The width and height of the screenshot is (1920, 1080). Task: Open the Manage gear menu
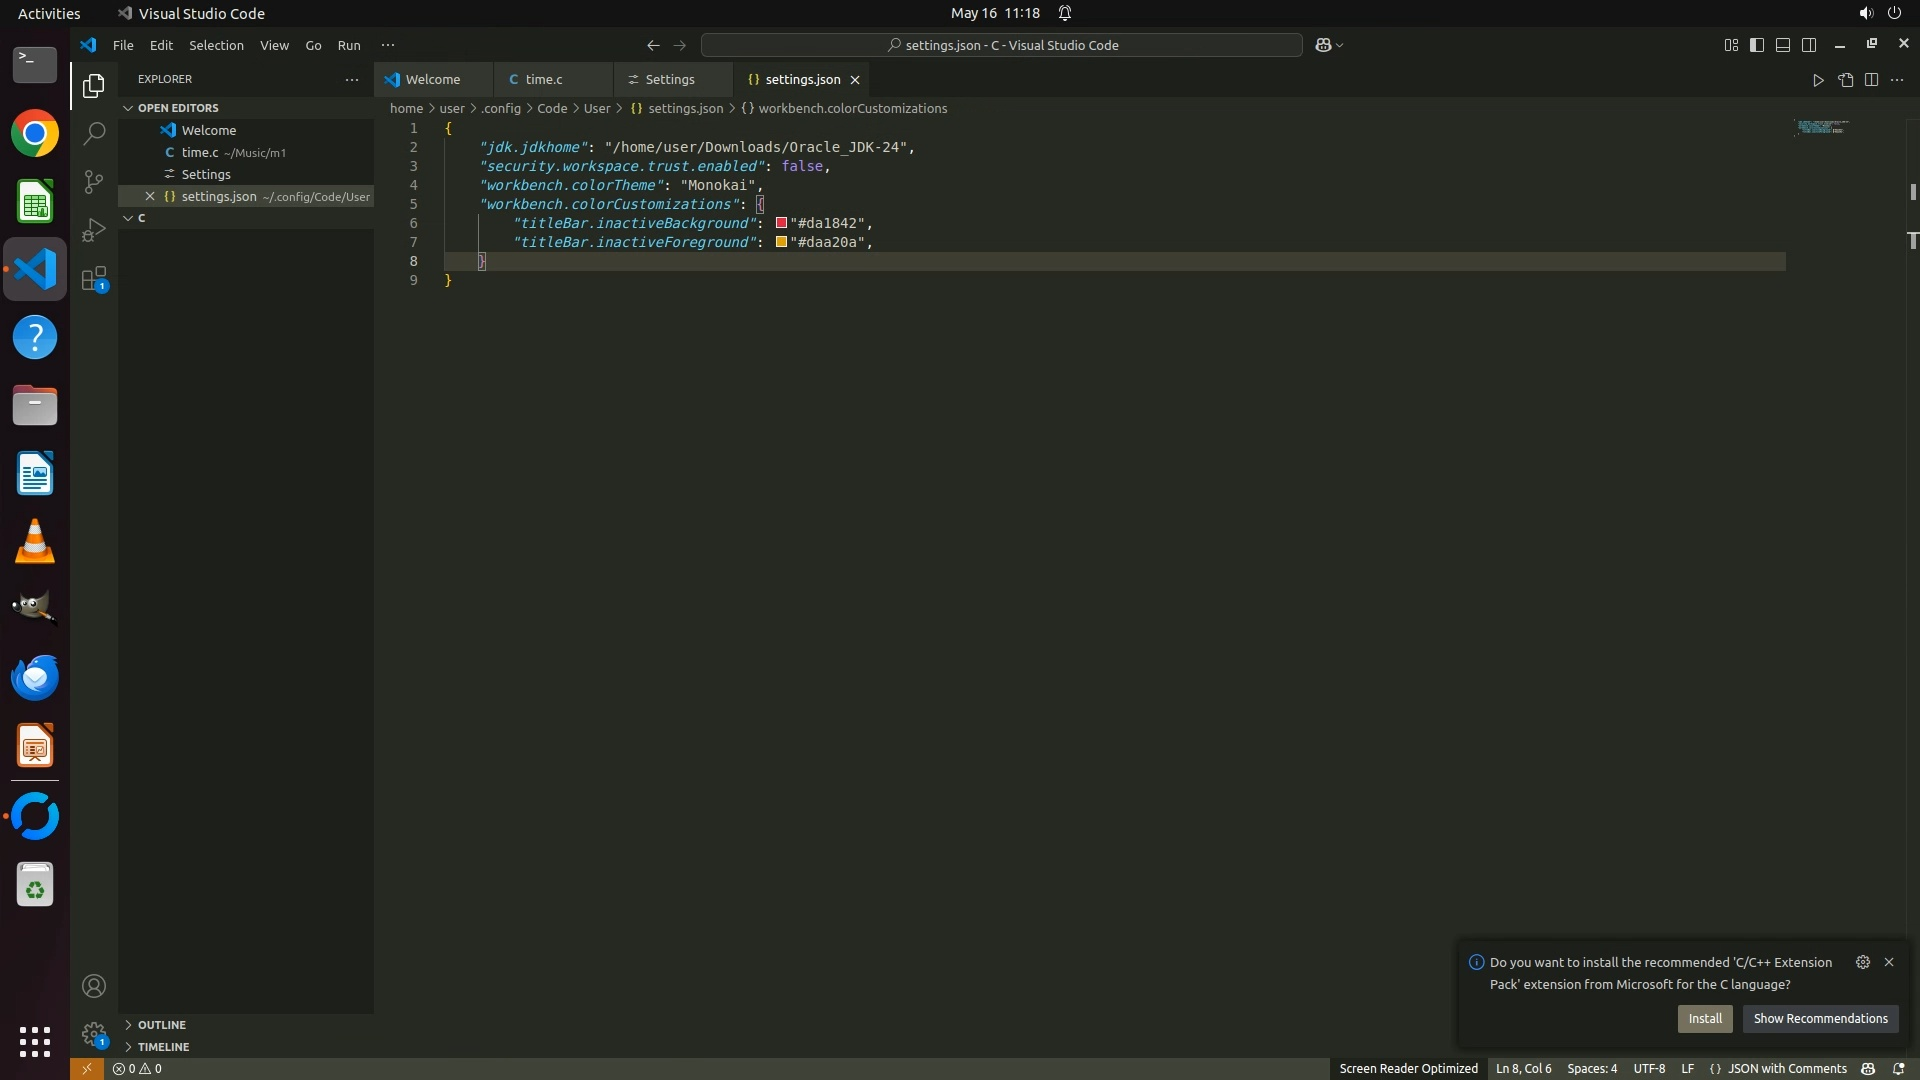(93, 1033)
